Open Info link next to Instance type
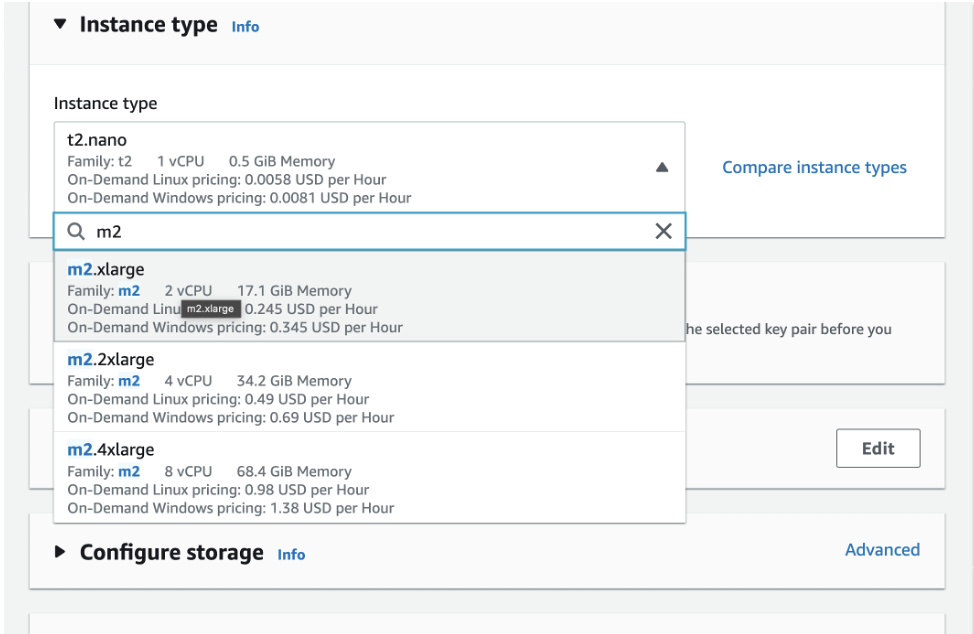974x634 pixels. point(245,27)
